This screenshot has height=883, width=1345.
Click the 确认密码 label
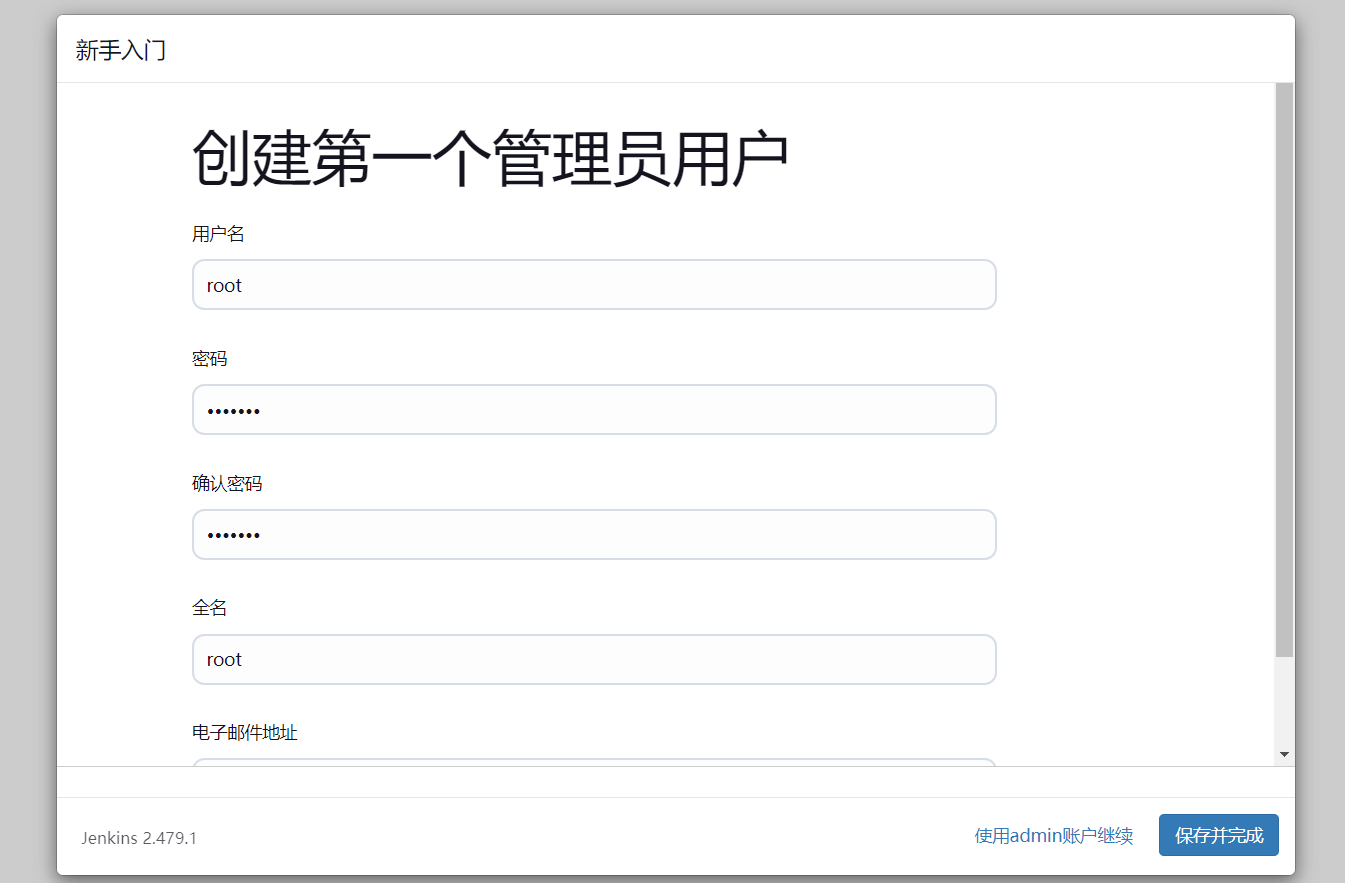(227, 484)
